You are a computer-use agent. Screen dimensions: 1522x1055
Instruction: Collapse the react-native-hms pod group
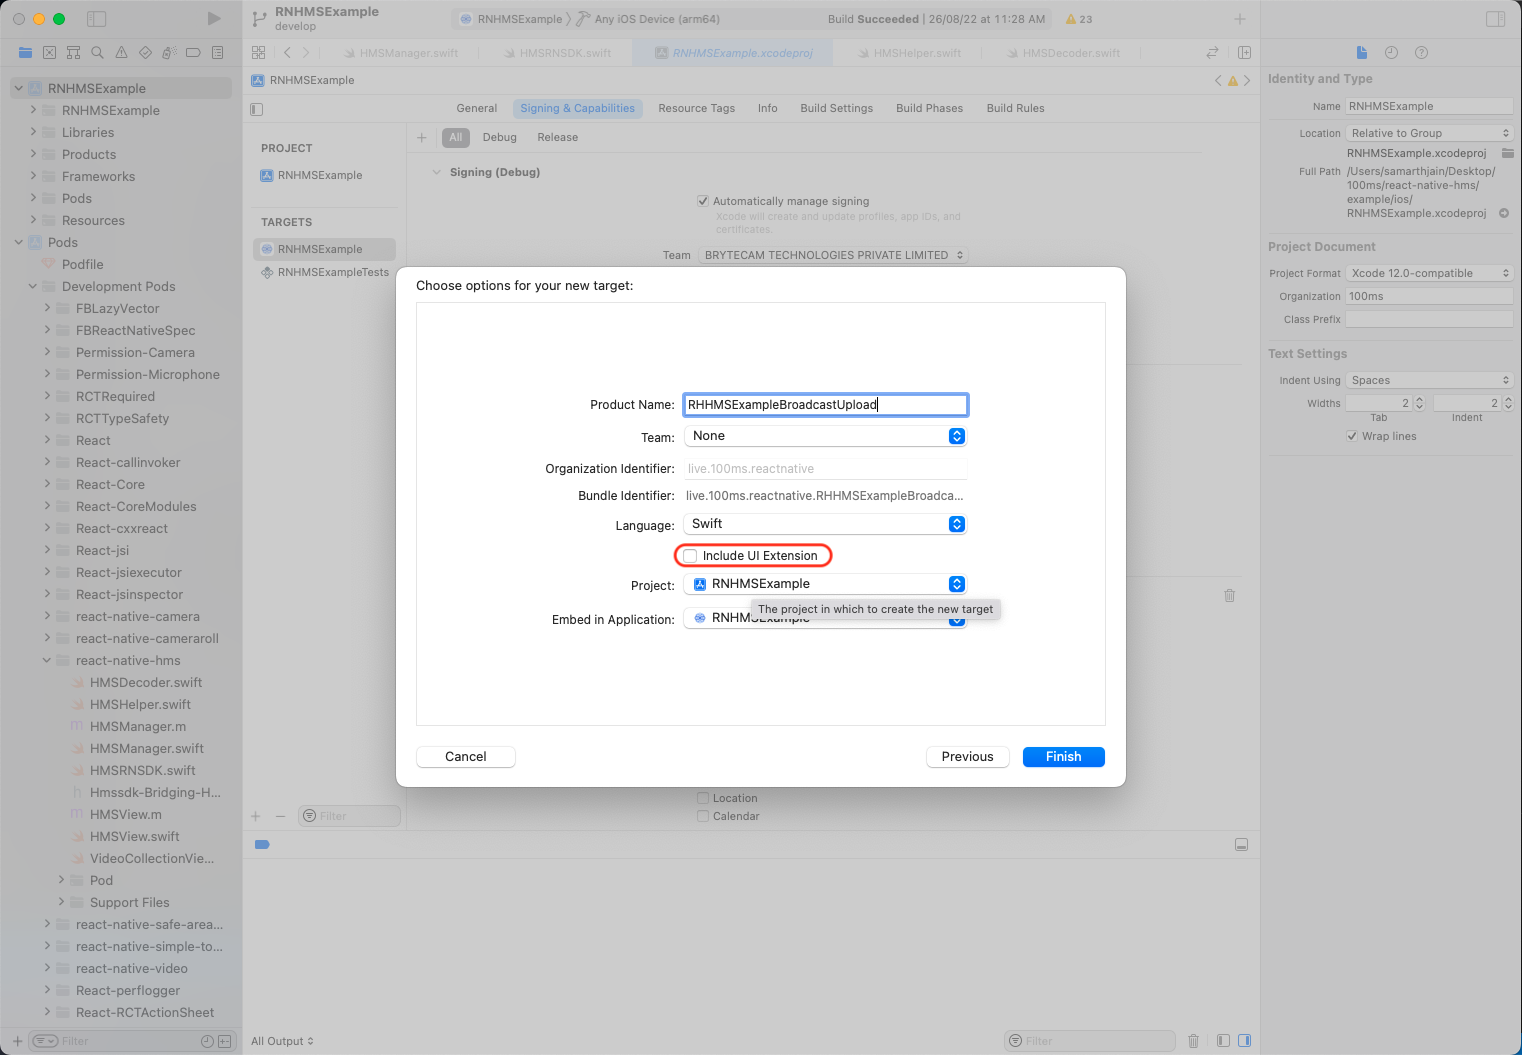[46, 660]
